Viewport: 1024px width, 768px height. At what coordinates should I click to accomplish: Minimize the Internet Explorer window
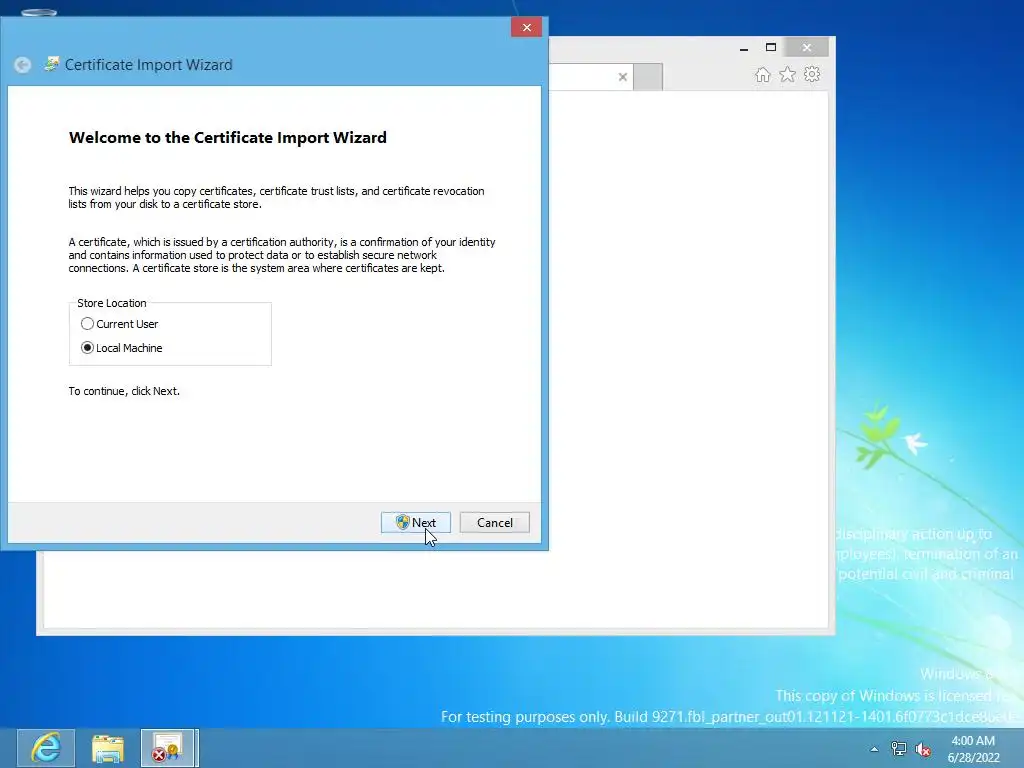click(744, 48)
